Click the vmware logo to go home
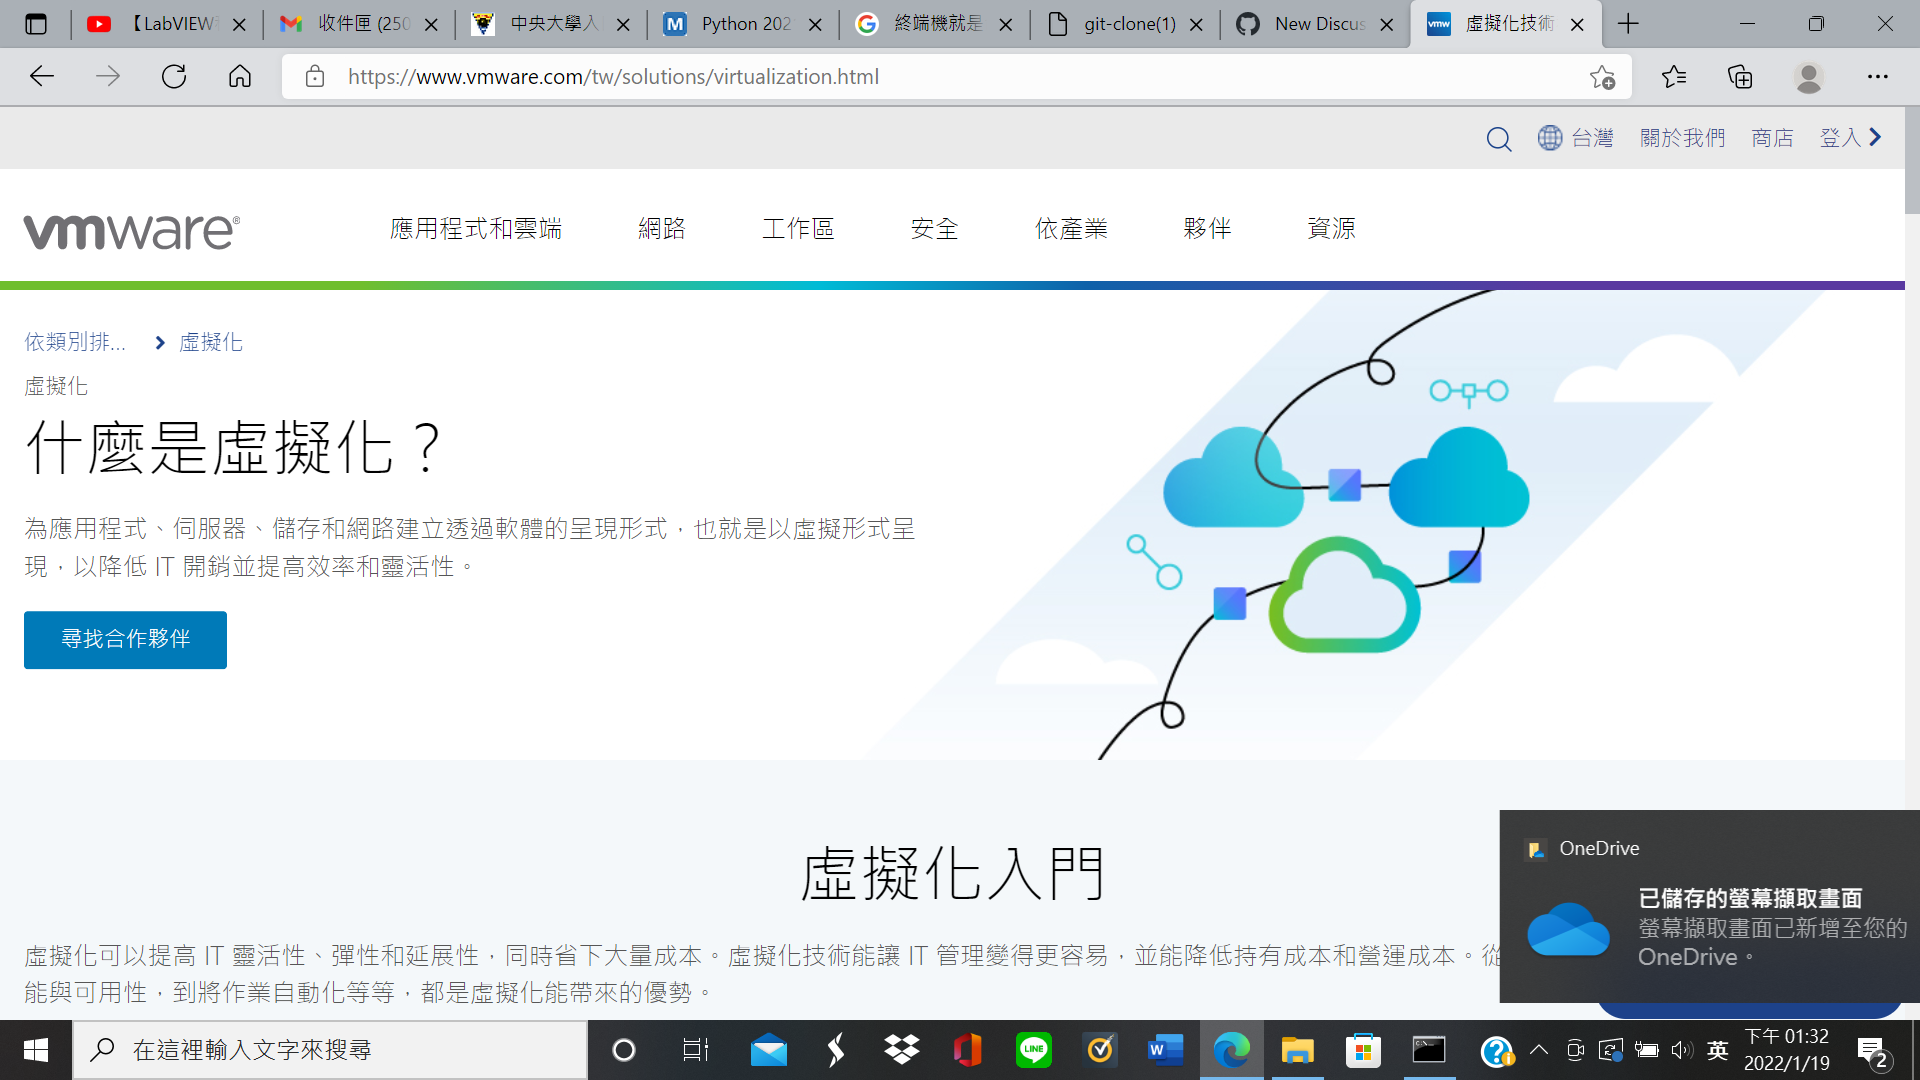 pos(130,230)
